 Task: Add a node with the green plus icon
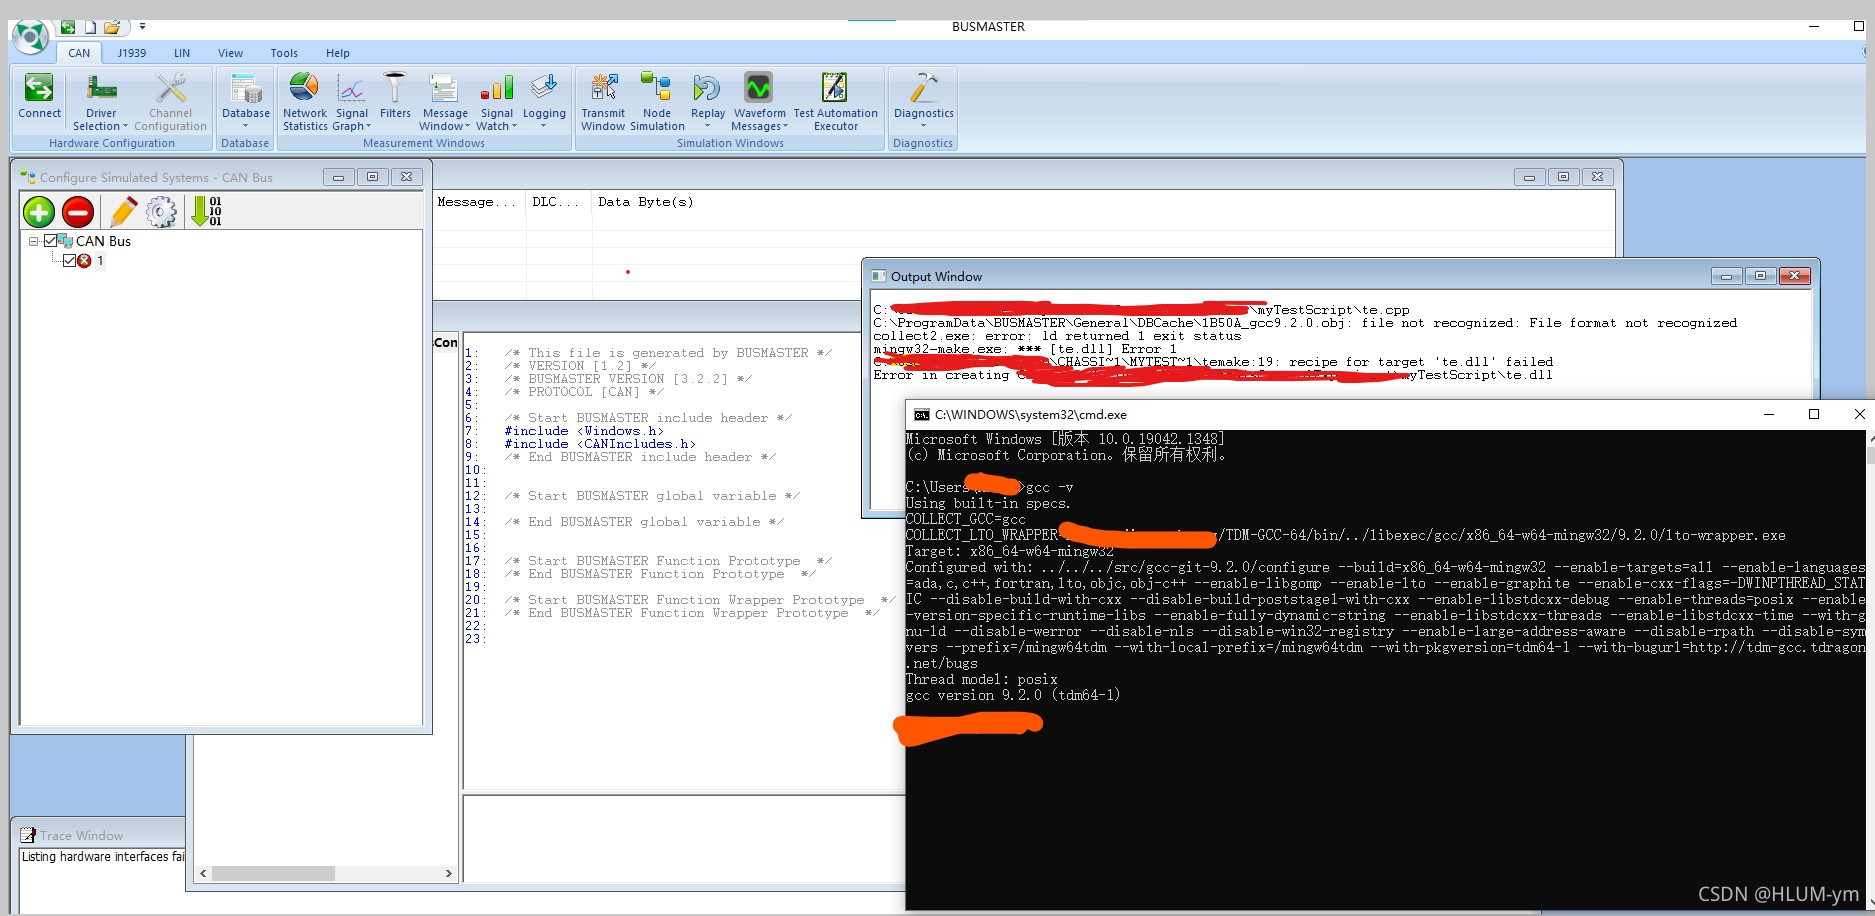[x=39, y=212]
